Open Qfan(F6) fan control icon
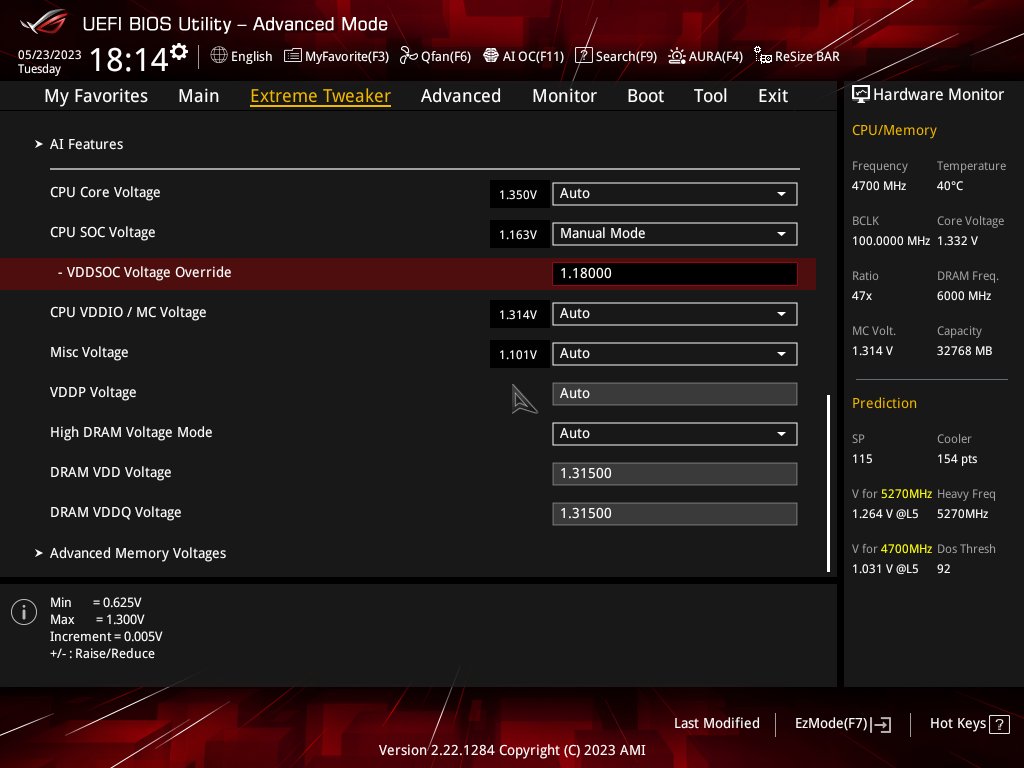 pos(409,56)
